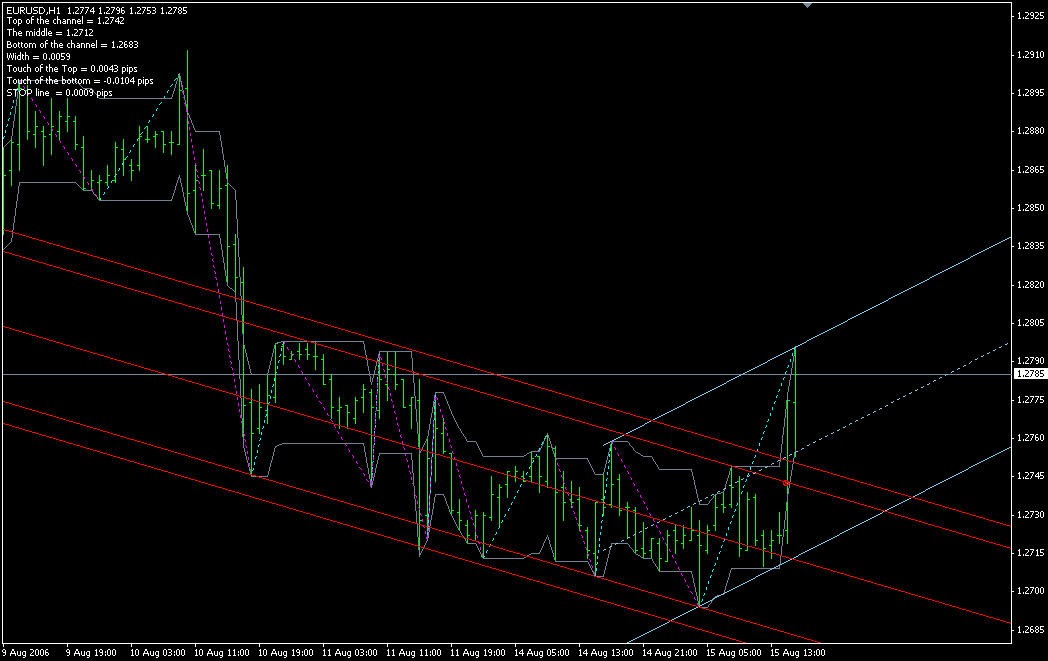
Task: Click 'Touch of the bottom = -0.0104 pips'
Action: coord(80,81)
